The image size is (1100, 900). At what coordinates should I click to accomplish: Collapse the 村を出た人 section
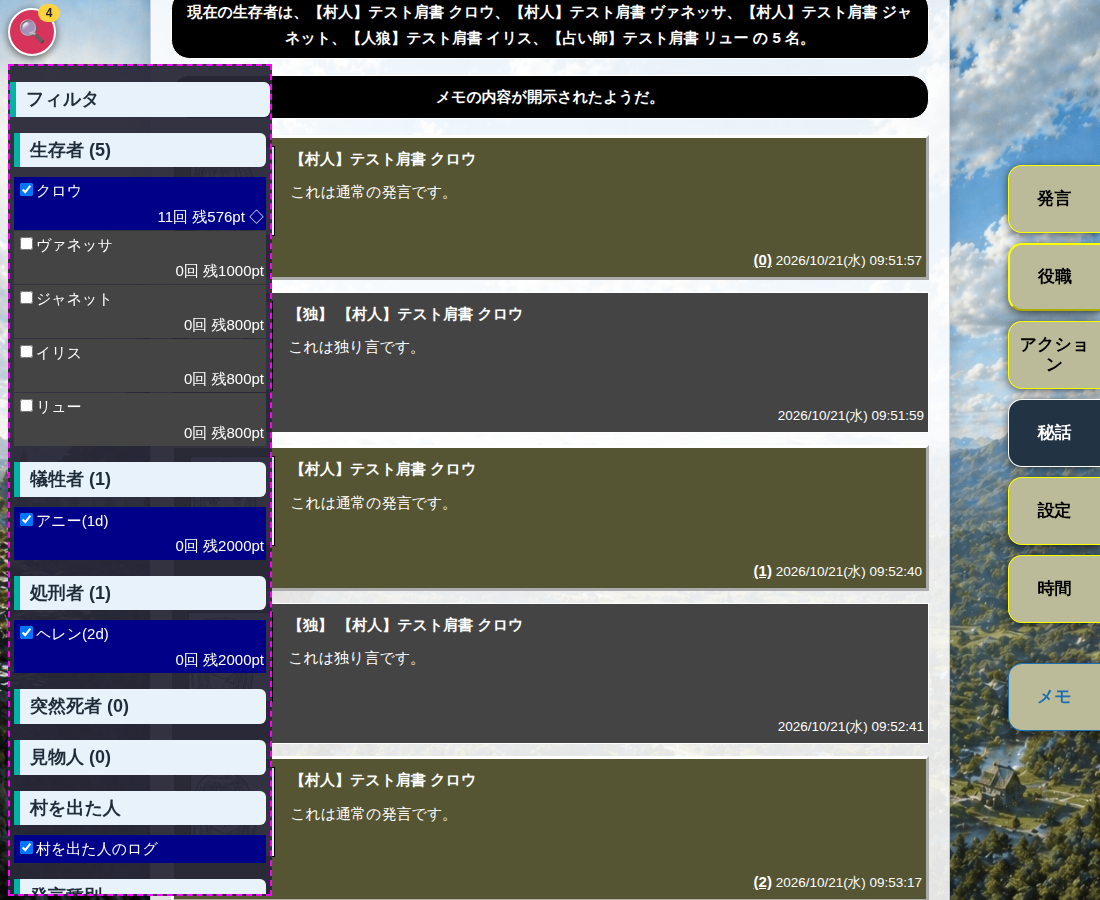click(140, 808)
